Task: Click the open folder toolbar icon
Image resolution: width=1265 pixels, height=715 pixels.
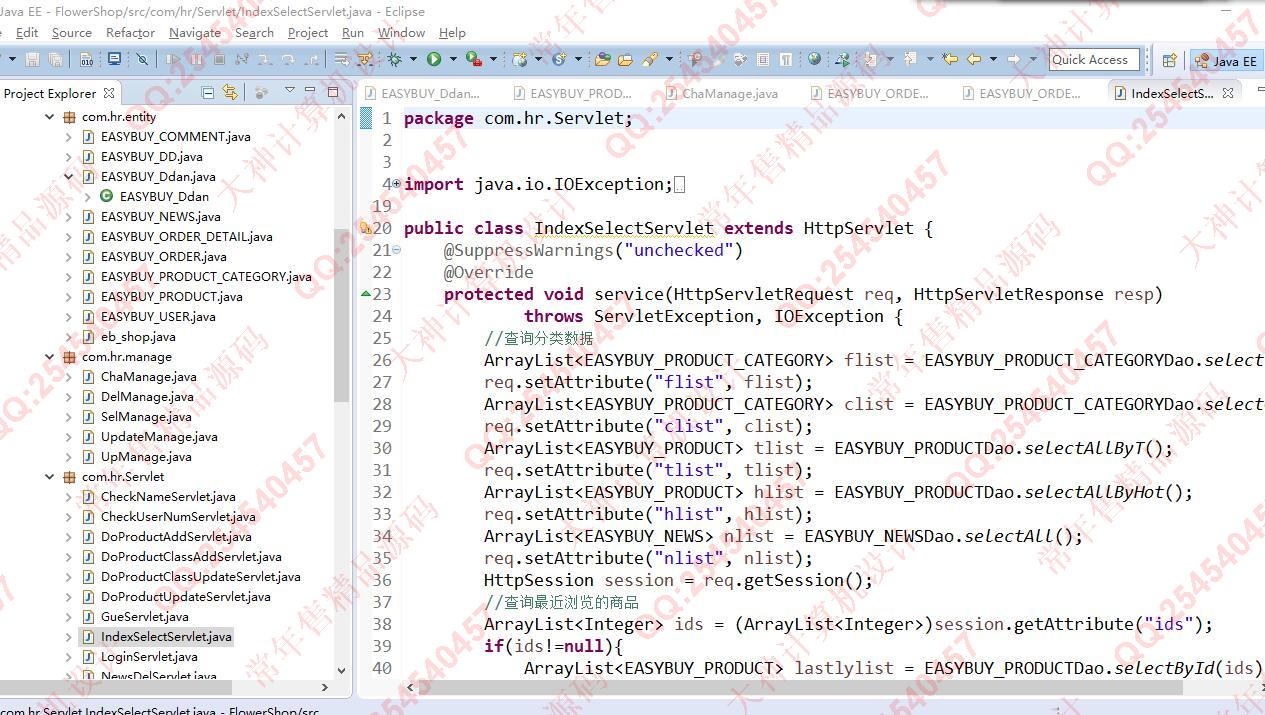Action: 625,60
